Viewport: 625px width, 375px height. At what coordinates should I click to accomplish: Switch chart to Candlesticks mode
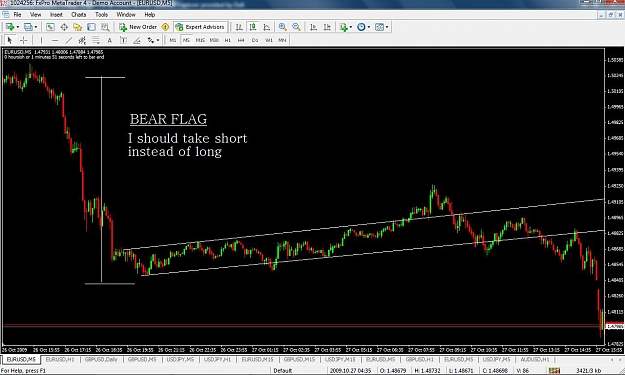tap(253, 27)
